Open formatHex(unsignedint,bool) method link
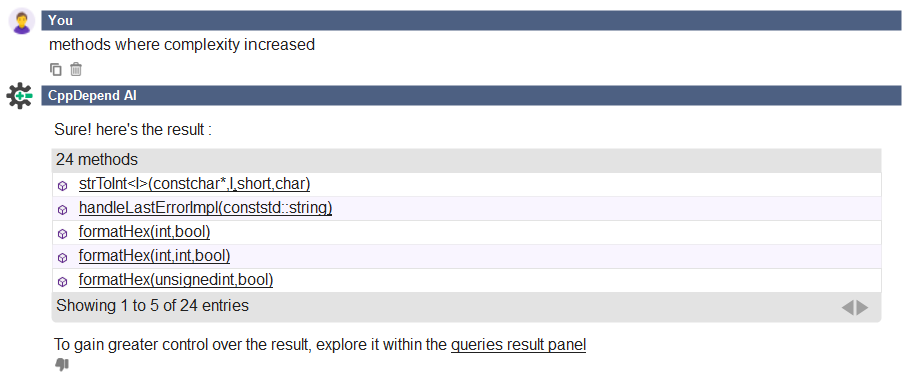Image resolution: width=916 pixels, height=378 pixels. point(176,280)
